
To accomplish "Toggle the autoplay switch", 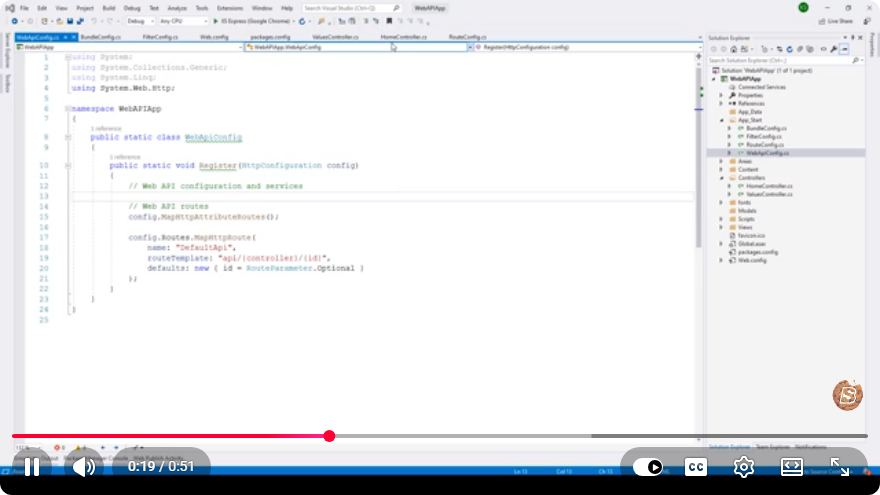I will 648,467.
